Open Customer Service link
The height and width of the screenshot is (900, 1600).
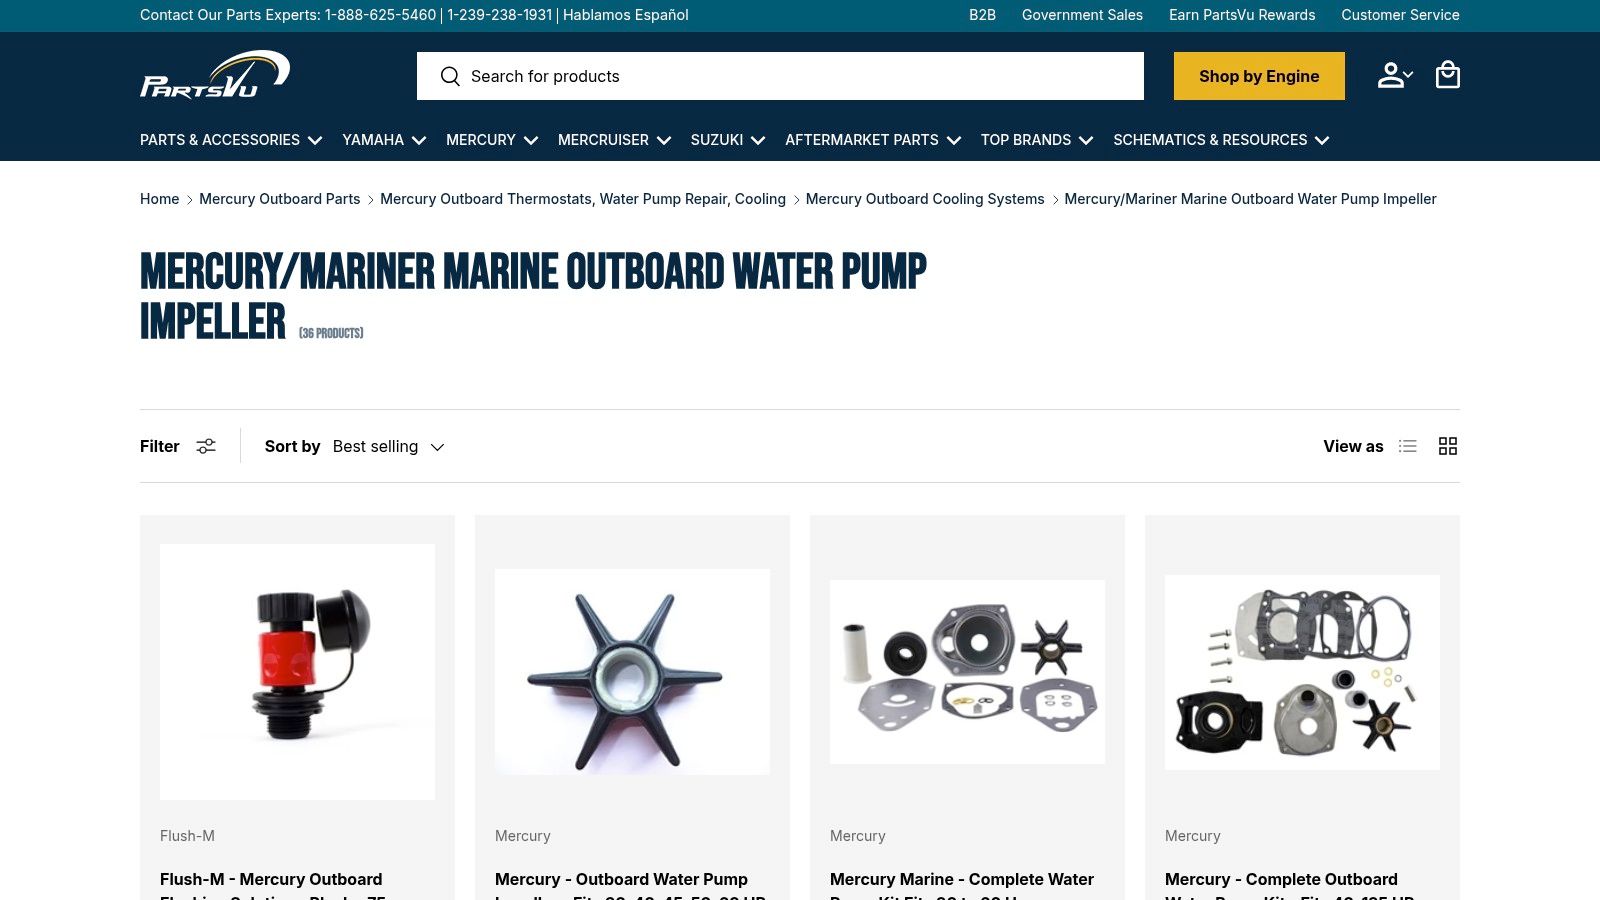(x=1400, y=15)
